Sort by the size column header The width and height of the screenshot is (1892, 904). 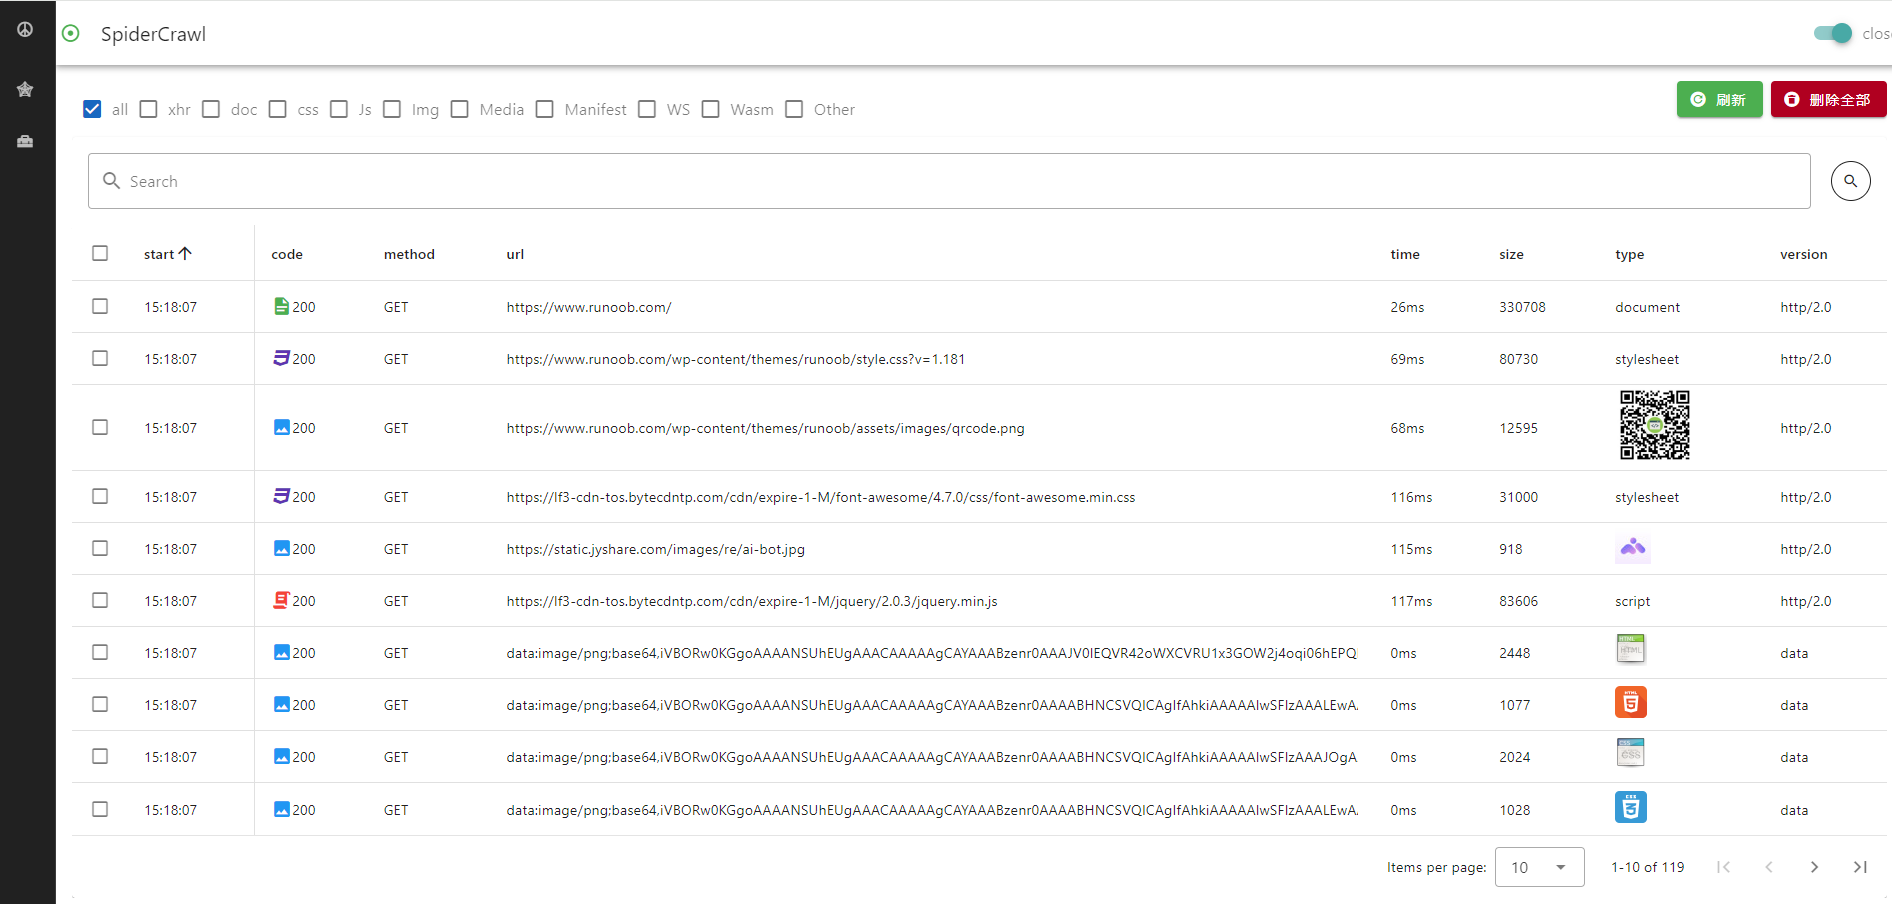tap(1511, 254)
